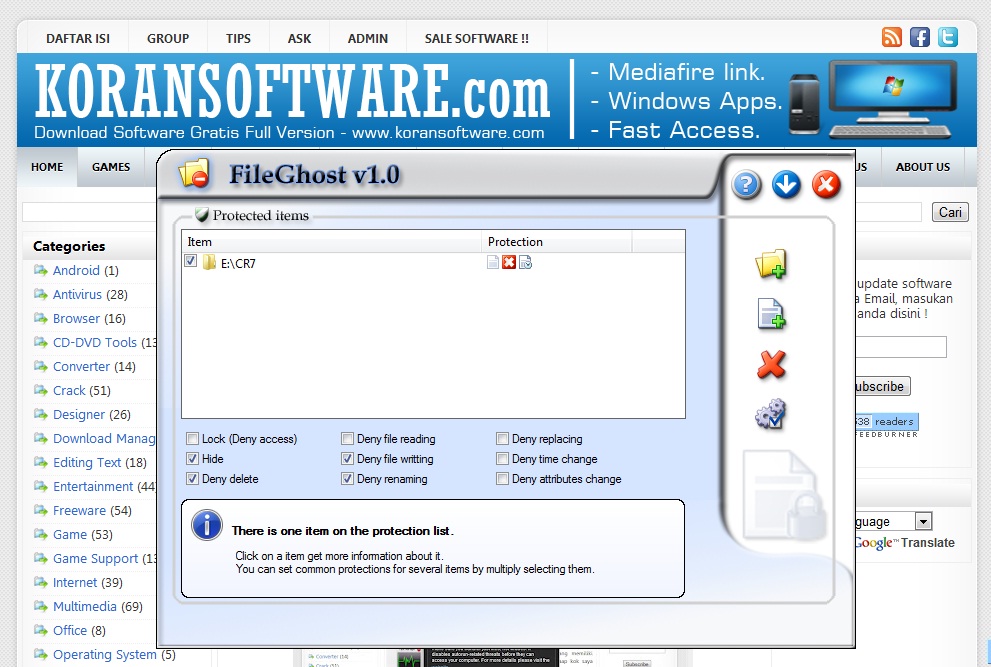The image size is (991, 667).
Task: Enable Deny replacing checkbox
Action: pos(502,438)
